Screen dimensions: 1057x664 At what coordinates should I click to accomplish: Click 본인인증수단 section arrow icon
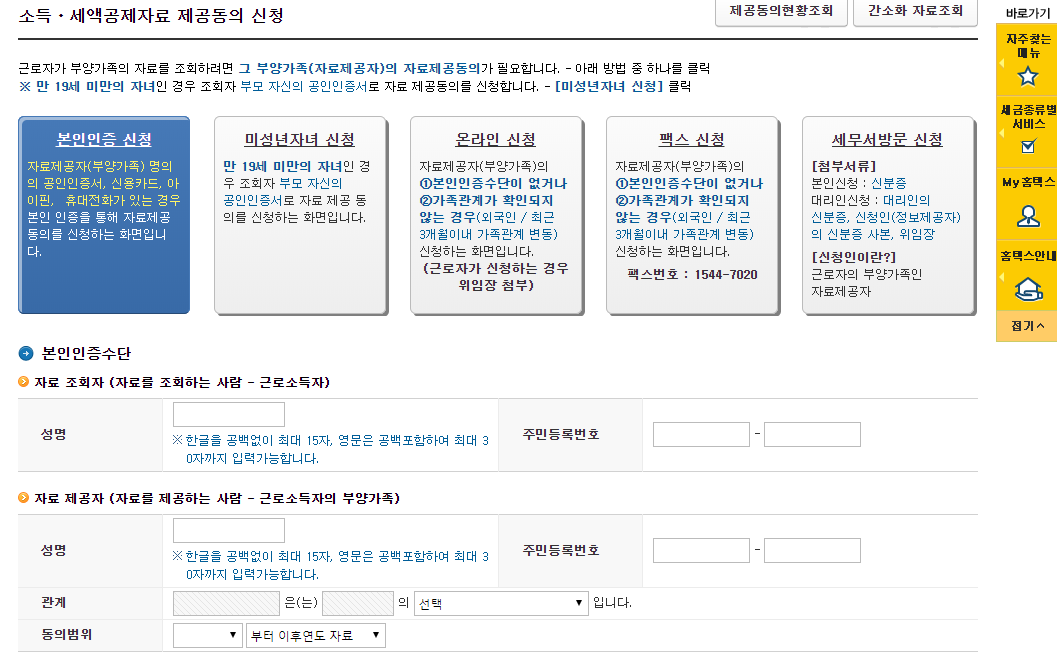tap(26, 353)
